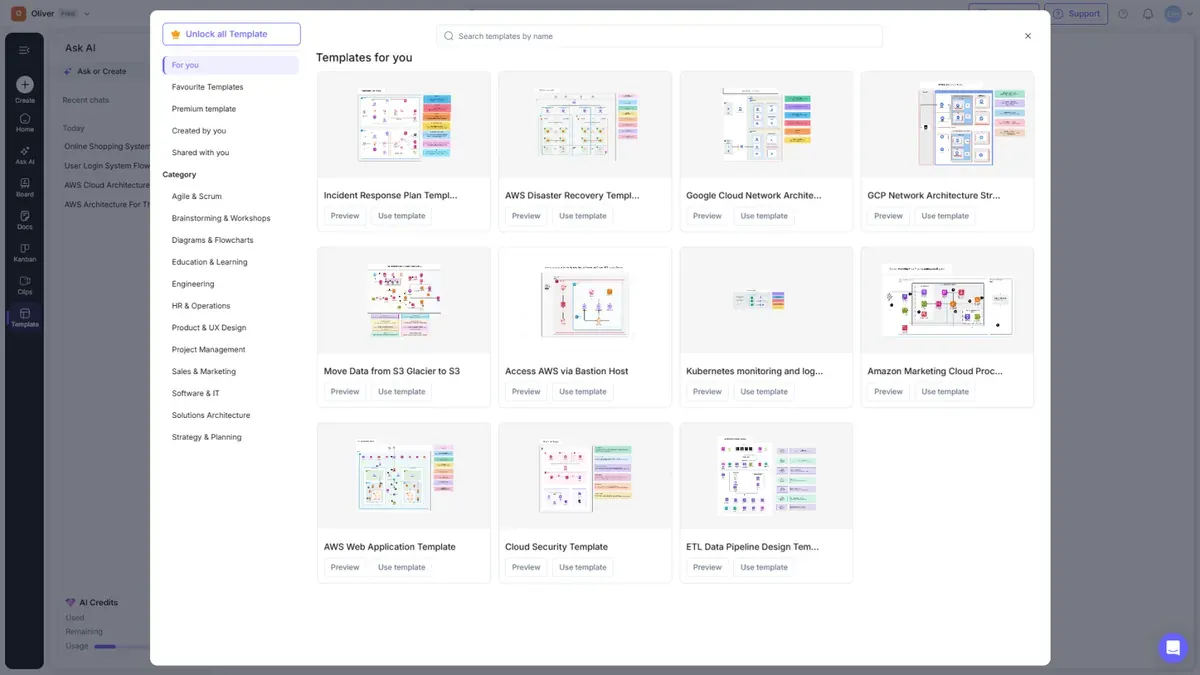The image size is (1200, 675).
Task: Preview Move Data from S3 Glacier template
Action: point(345,392)
